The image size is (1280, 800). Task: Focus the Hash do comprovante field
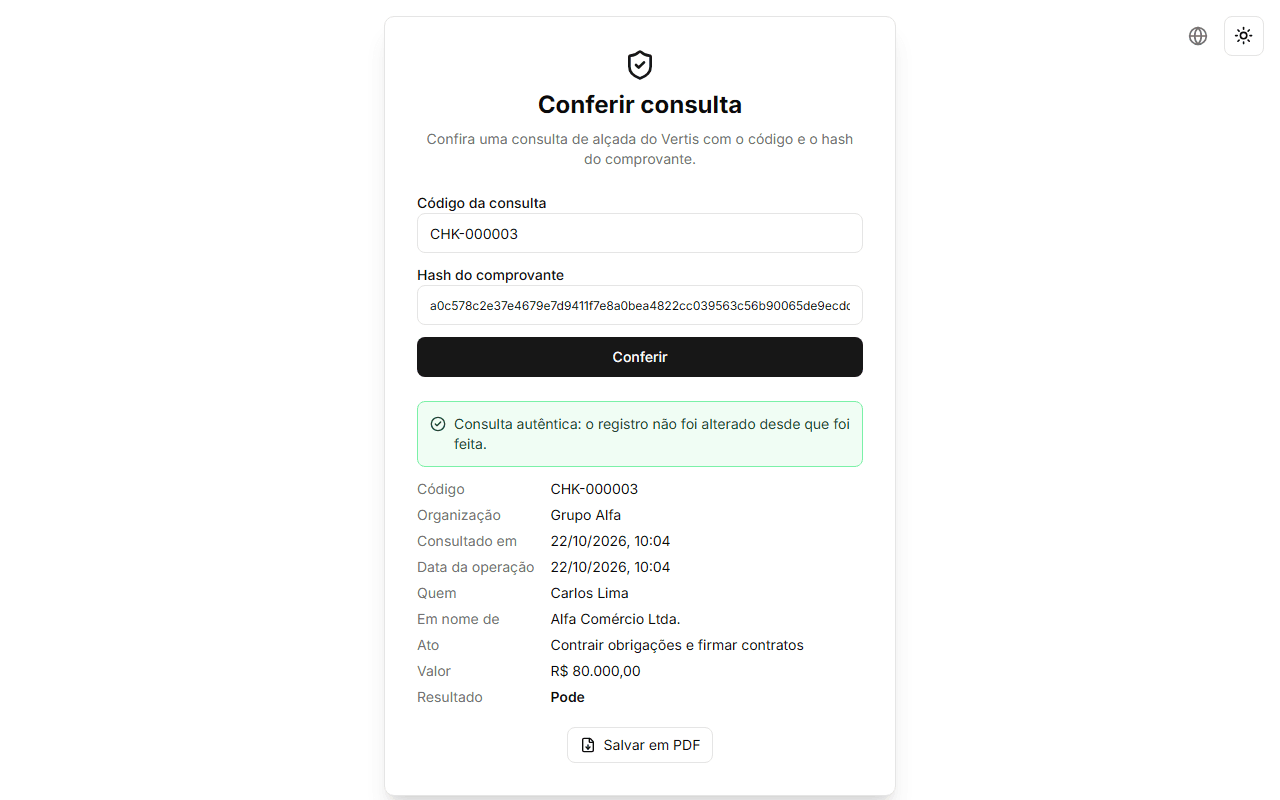coord(640,305)
